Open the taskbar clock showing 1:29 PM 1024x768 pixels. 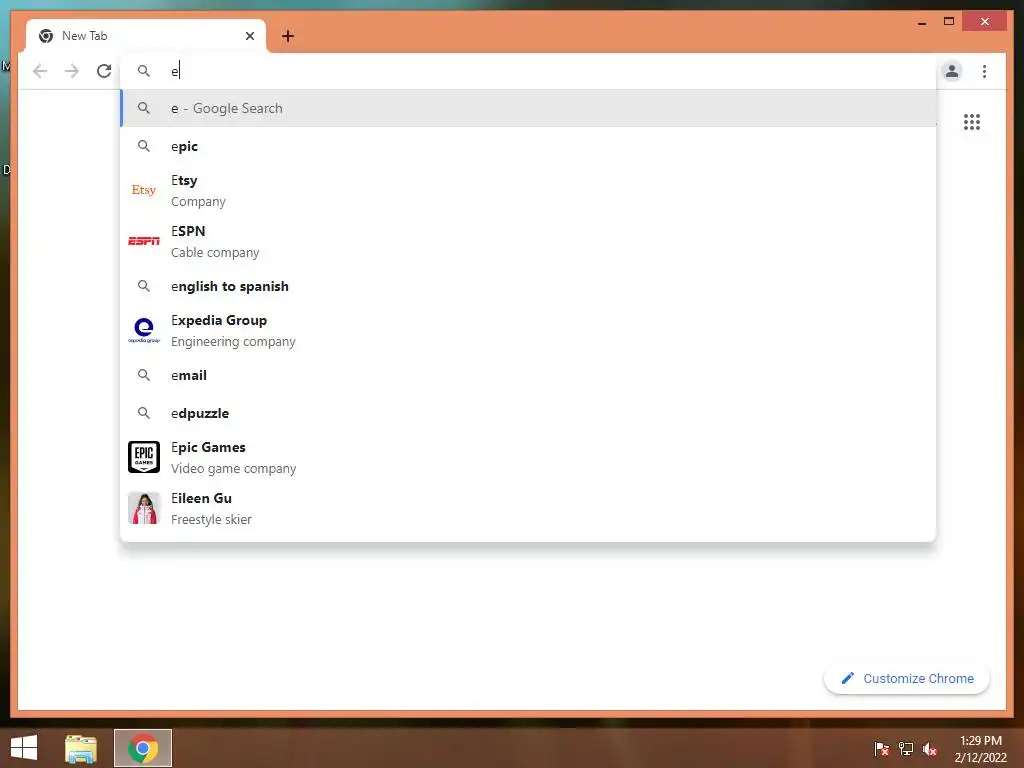(x=980, y=749)
